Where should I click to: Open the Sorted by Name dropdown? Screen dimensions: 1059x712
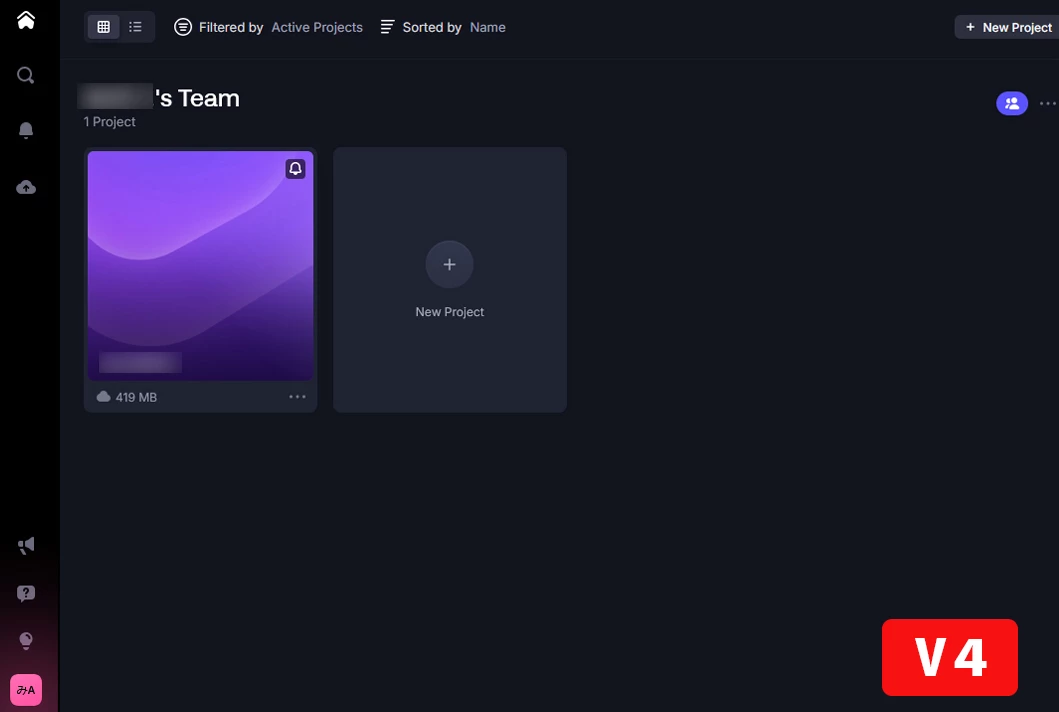click(x=442, y=27)
